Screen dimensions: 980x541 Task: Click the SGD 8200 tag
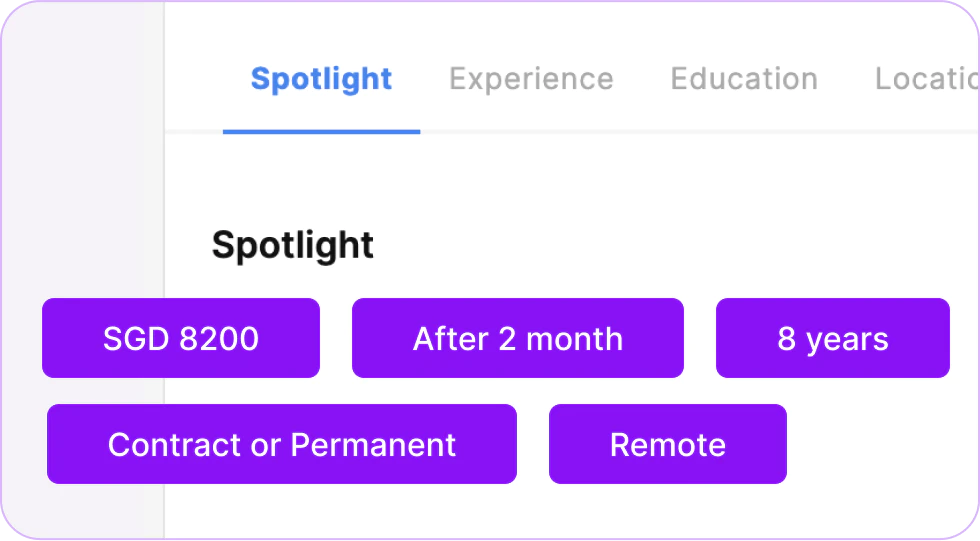pos(181,338)
